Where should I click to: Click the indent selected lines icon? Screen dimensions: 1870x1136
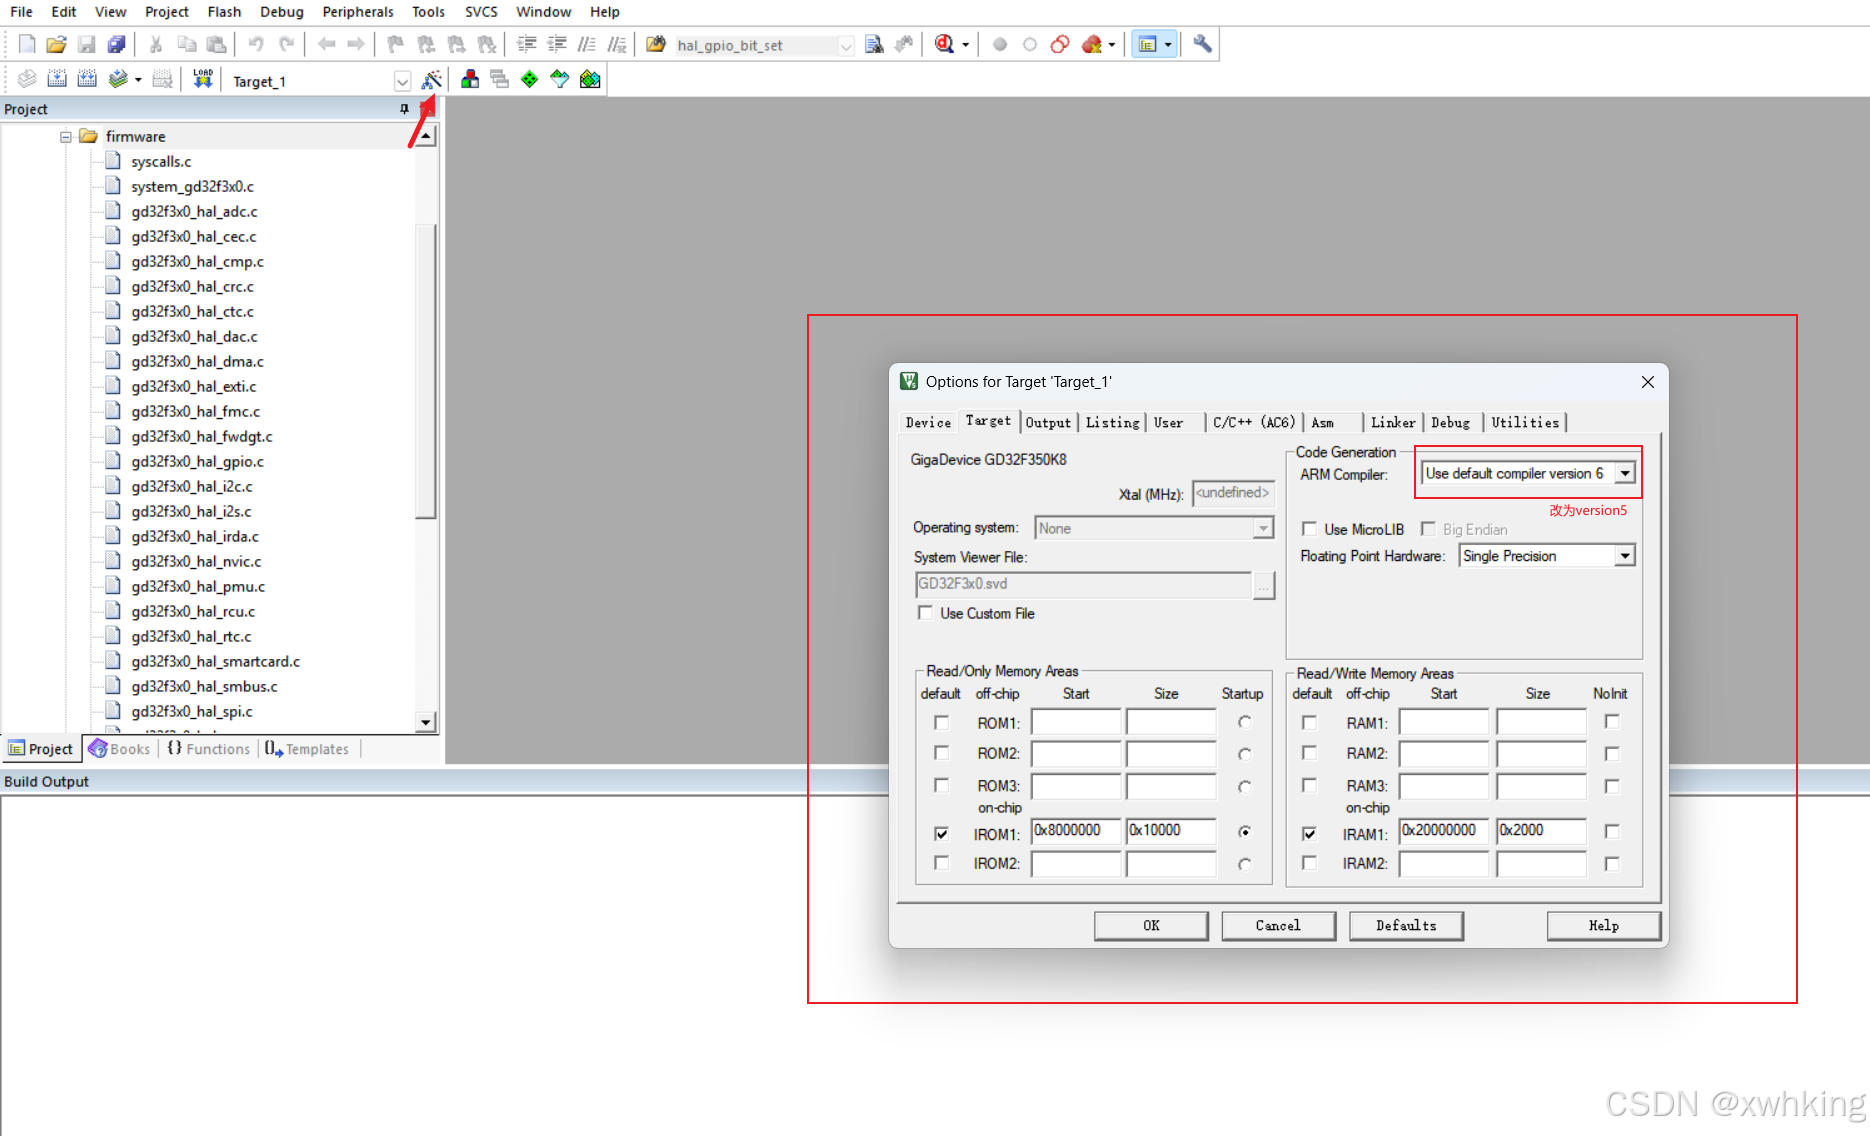527,44
